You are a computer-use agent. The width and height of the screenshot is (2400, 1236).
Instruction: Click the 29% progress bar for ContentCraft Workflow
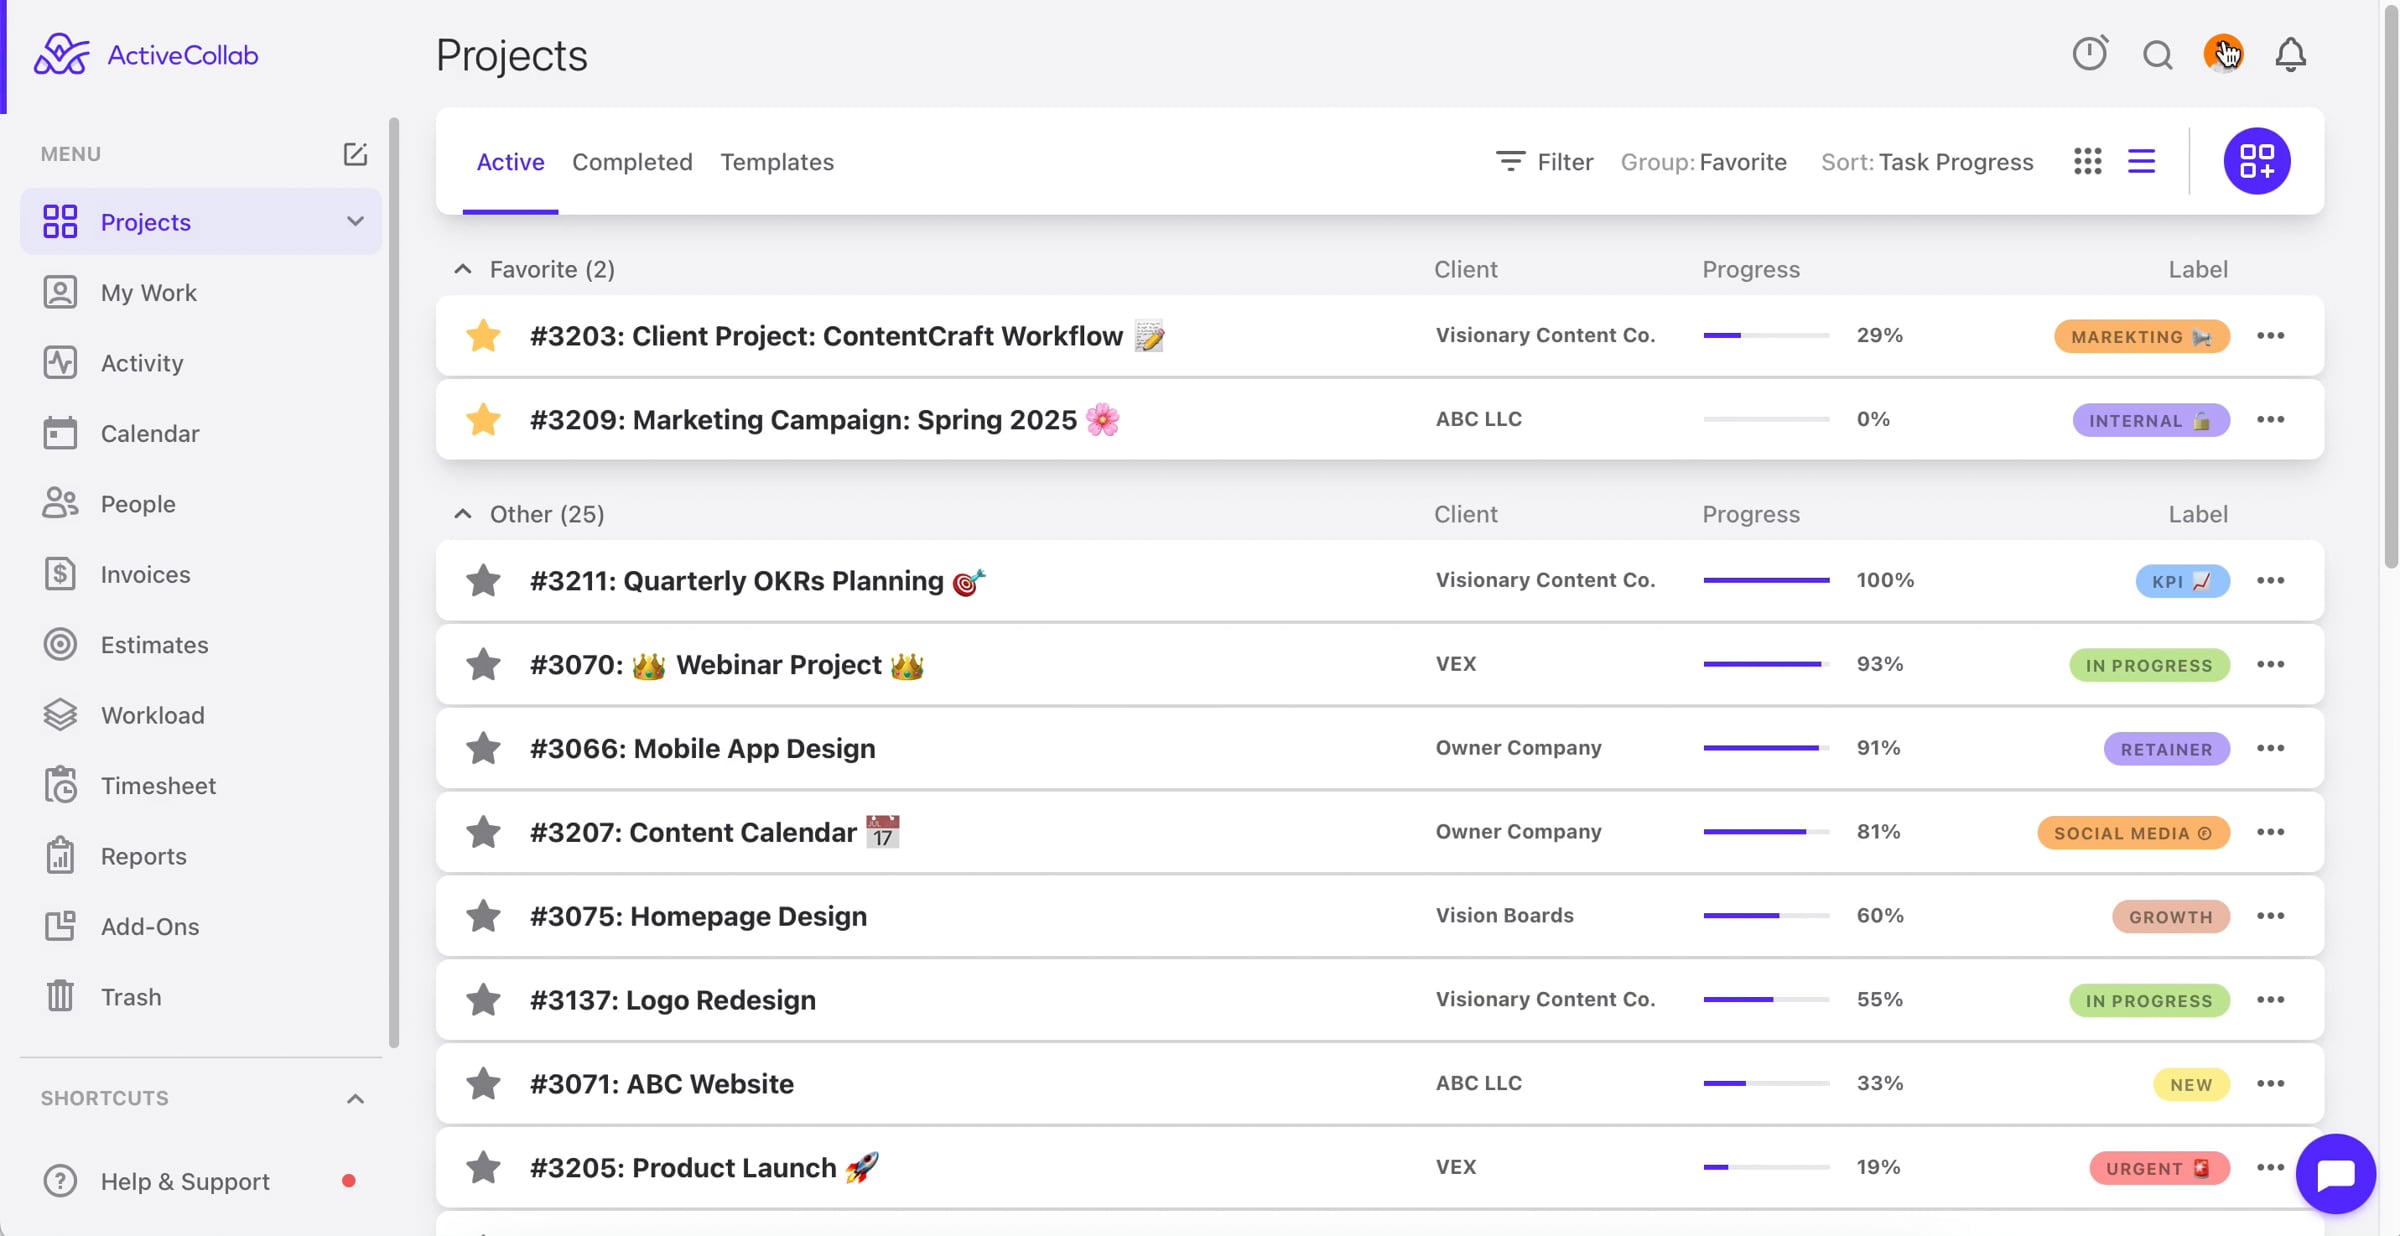pyautogui.click(x=1766, y=336)
